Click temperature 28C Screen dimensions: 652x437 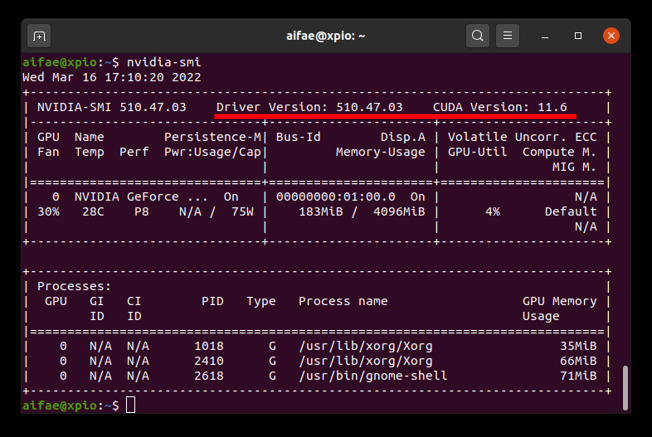pyautogui.click(x=93, y=212)
